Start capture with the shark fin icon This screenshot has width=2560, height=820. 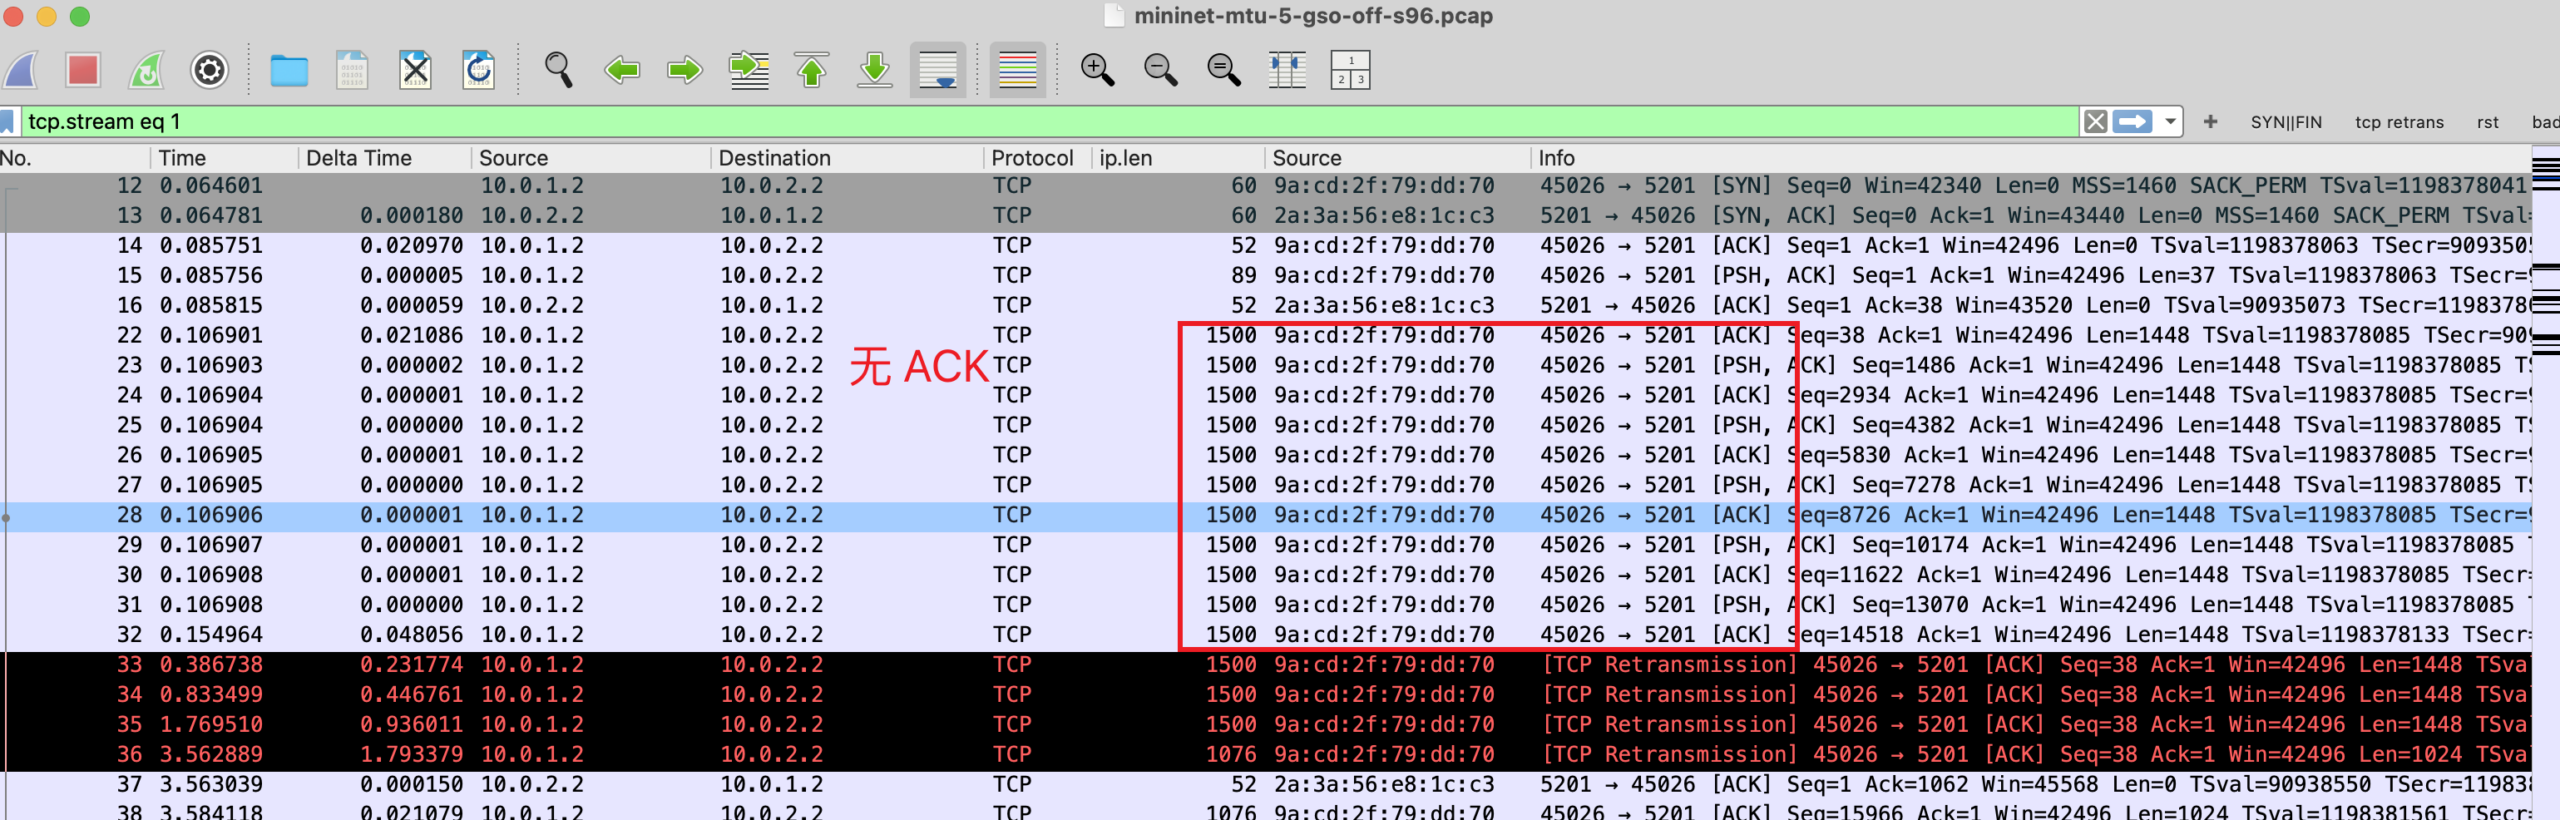point(21,71)
